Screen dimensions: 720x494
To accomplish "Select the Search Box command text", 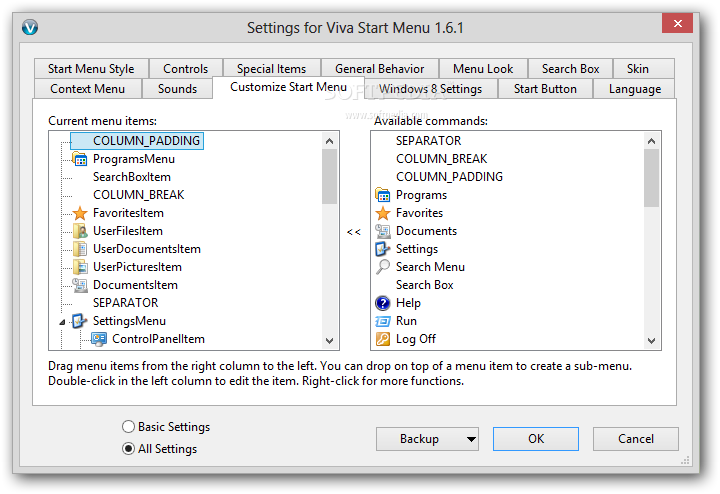I will pos(425,285).
